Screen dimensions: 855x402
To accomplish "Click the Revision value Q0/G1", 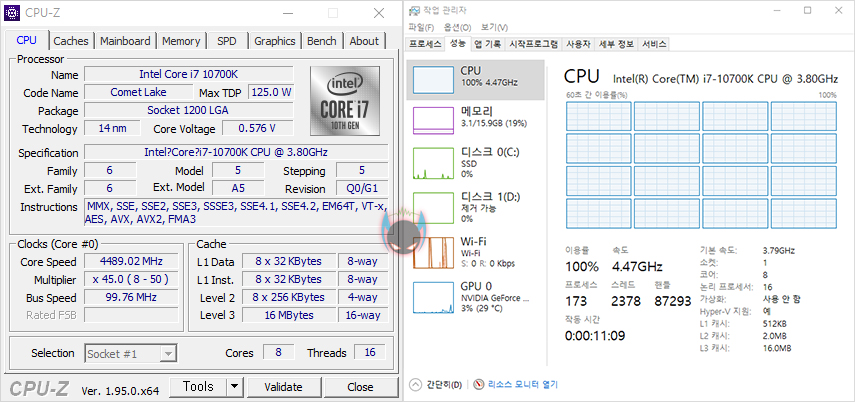I will click(362, 188).
